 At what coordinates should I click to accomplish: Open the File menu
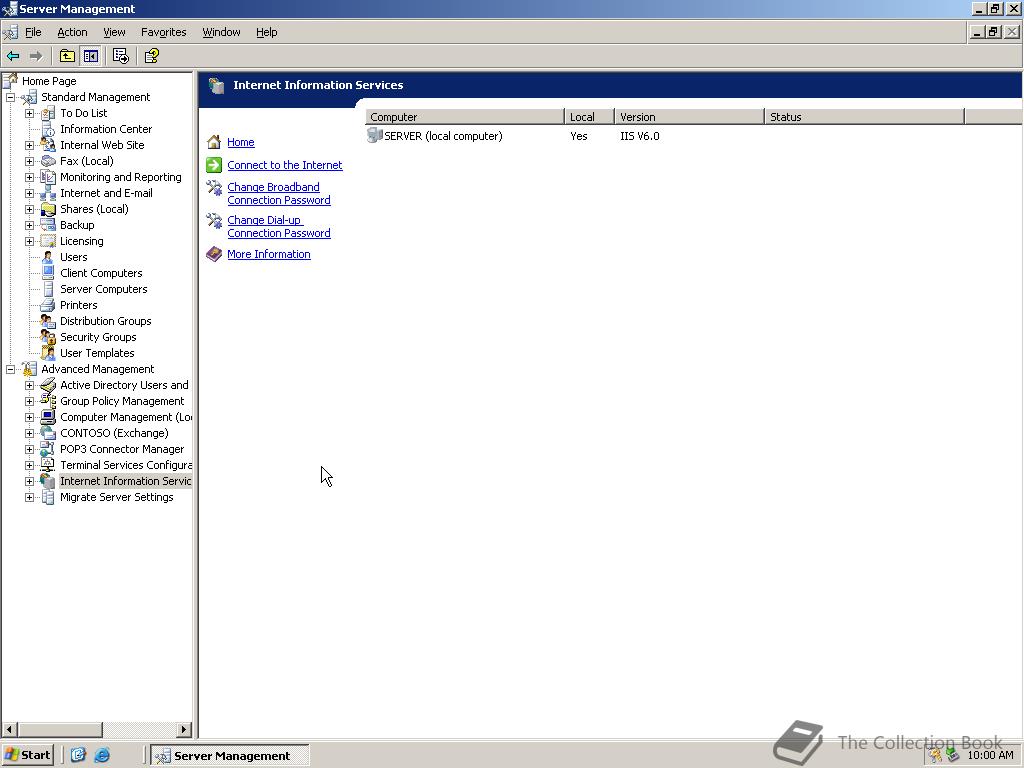[x=33, y=32]
